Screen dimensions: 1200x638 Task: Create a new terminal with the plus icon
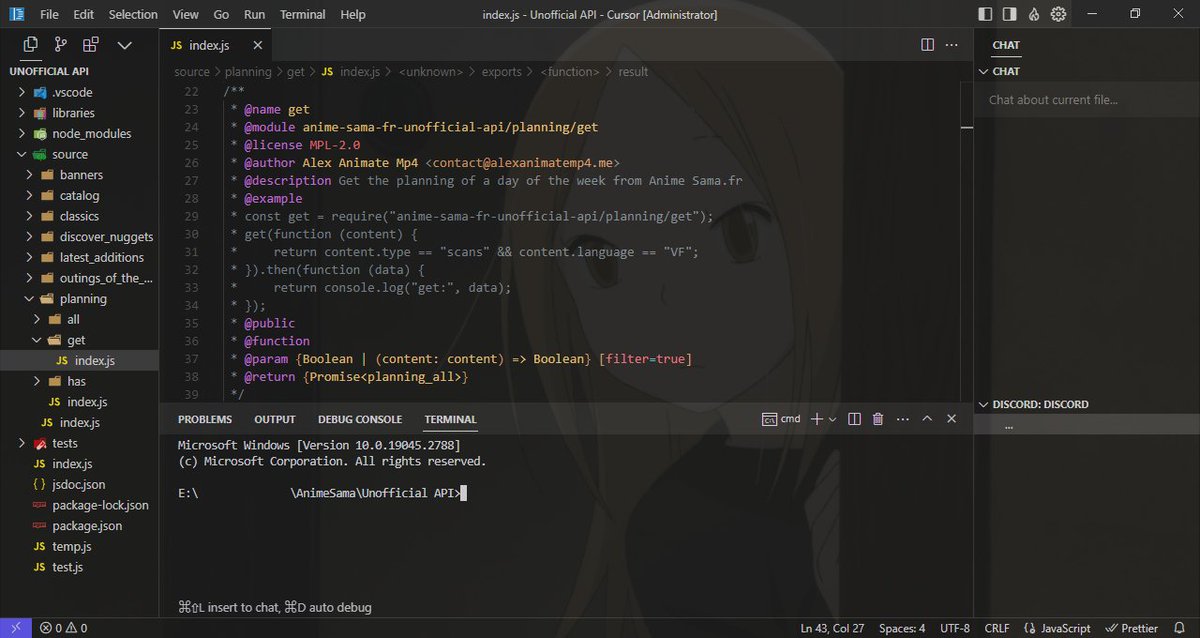click(816, 419)
